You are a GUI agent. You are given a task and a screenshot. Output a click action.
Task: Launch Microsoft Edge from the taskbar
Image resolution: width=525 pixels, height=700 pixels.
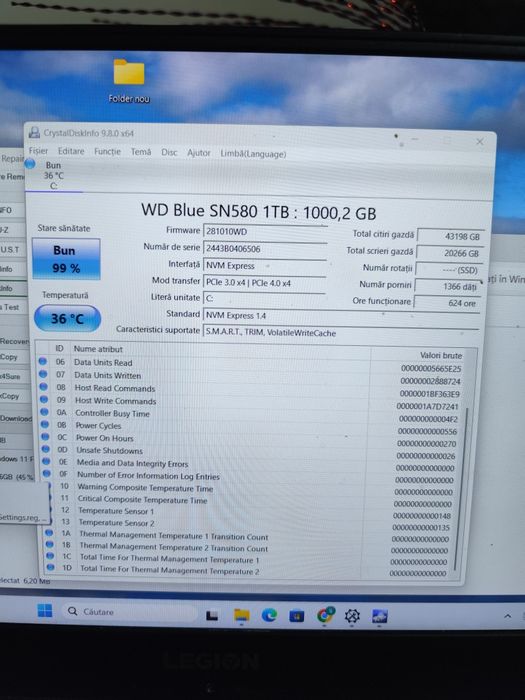269,616
